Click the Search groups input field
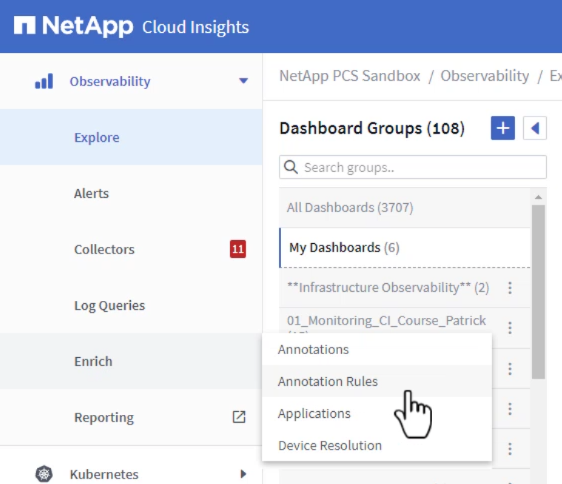Screen dimensions: 562x484 (x=413, y=167)
